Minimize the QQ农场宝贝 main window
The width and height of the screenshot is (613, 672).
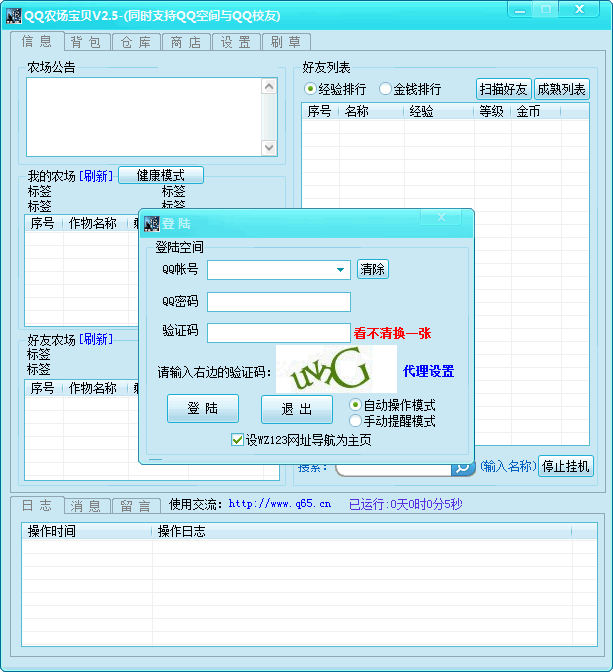coord(520,10)
